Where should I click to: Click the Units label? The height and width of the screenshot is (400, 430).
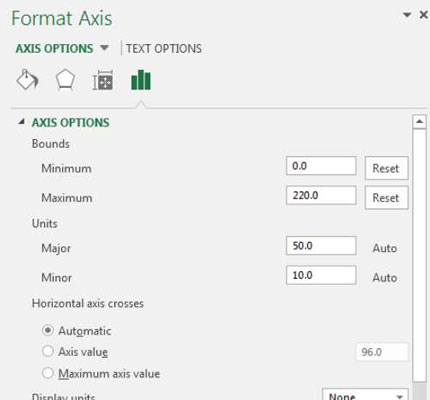(45, 223)
